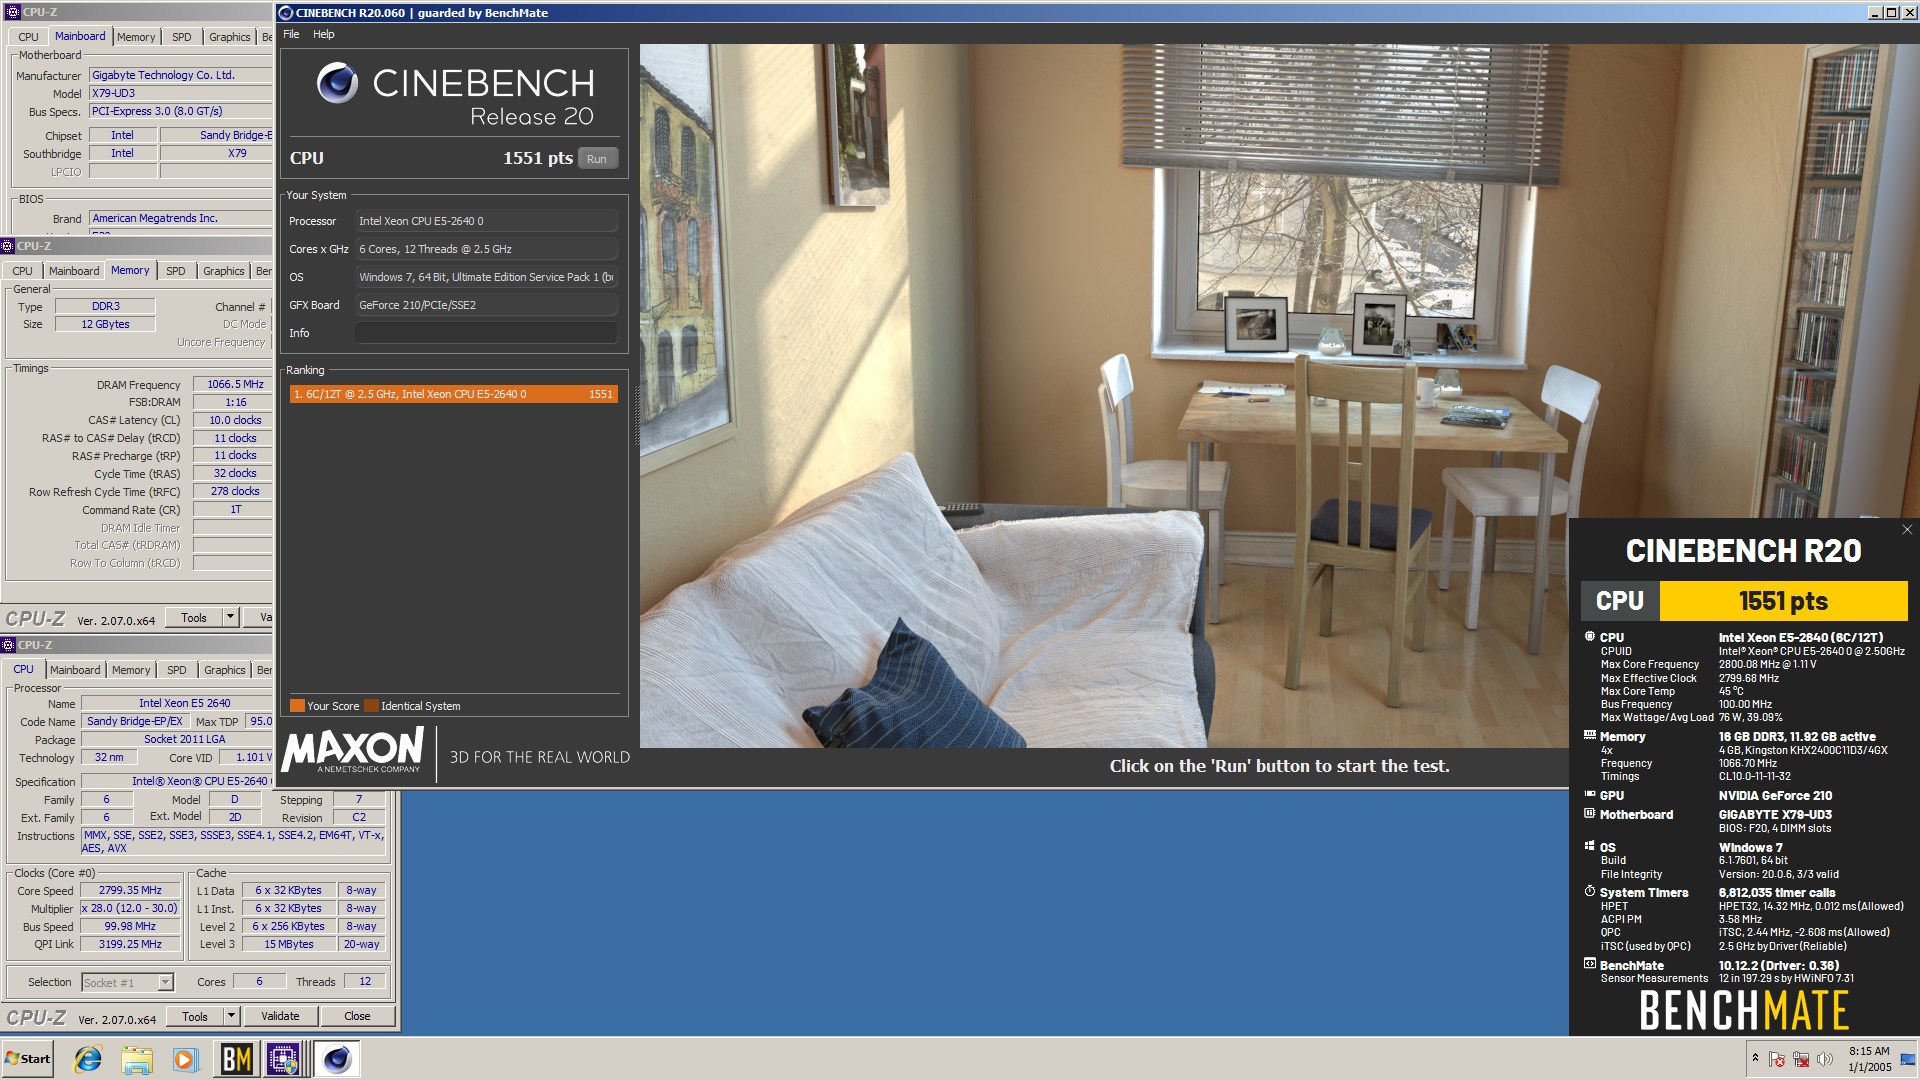Click the yellow 1551 pts score bar
Screen dimensions: 1920x1080
pyautogui.click(x=1783, y=601)
